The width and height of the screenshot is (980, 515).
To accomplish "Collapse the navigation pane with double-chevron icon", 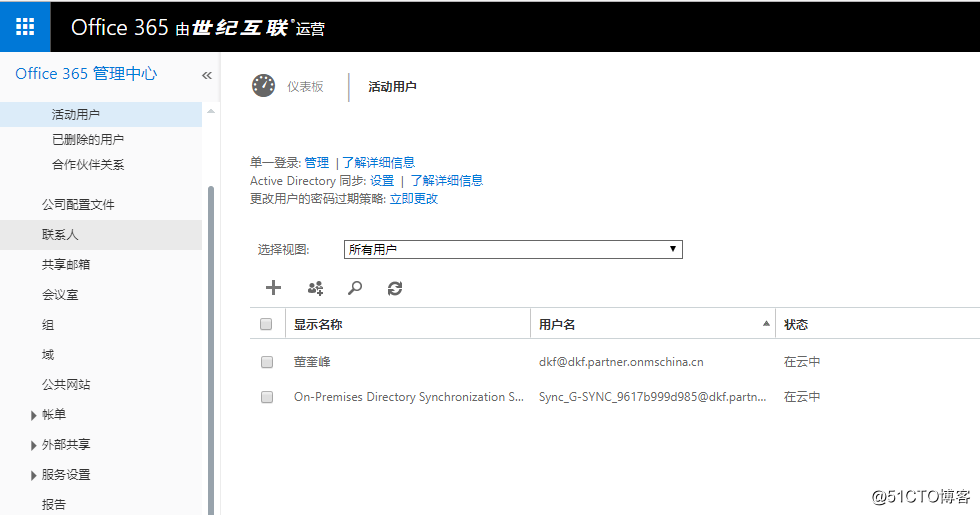I will point(207,76).
